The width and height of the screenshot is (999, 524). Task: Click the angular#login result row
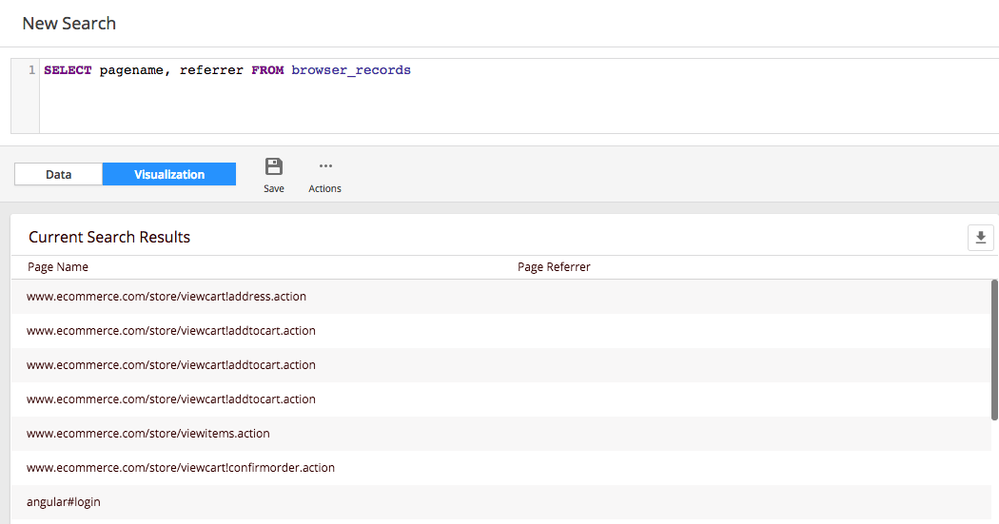pyautogui.click(x=63, y=502)
